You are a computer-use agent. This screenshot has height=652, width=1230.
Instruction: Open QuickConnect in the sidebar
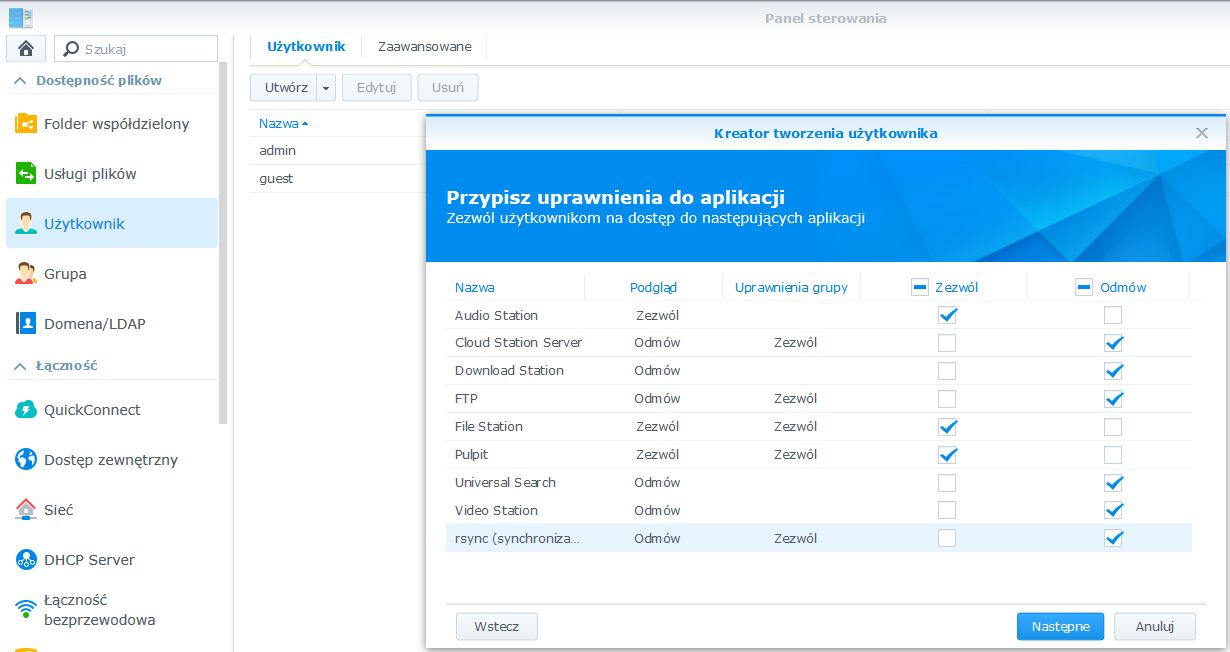[112, 410]
